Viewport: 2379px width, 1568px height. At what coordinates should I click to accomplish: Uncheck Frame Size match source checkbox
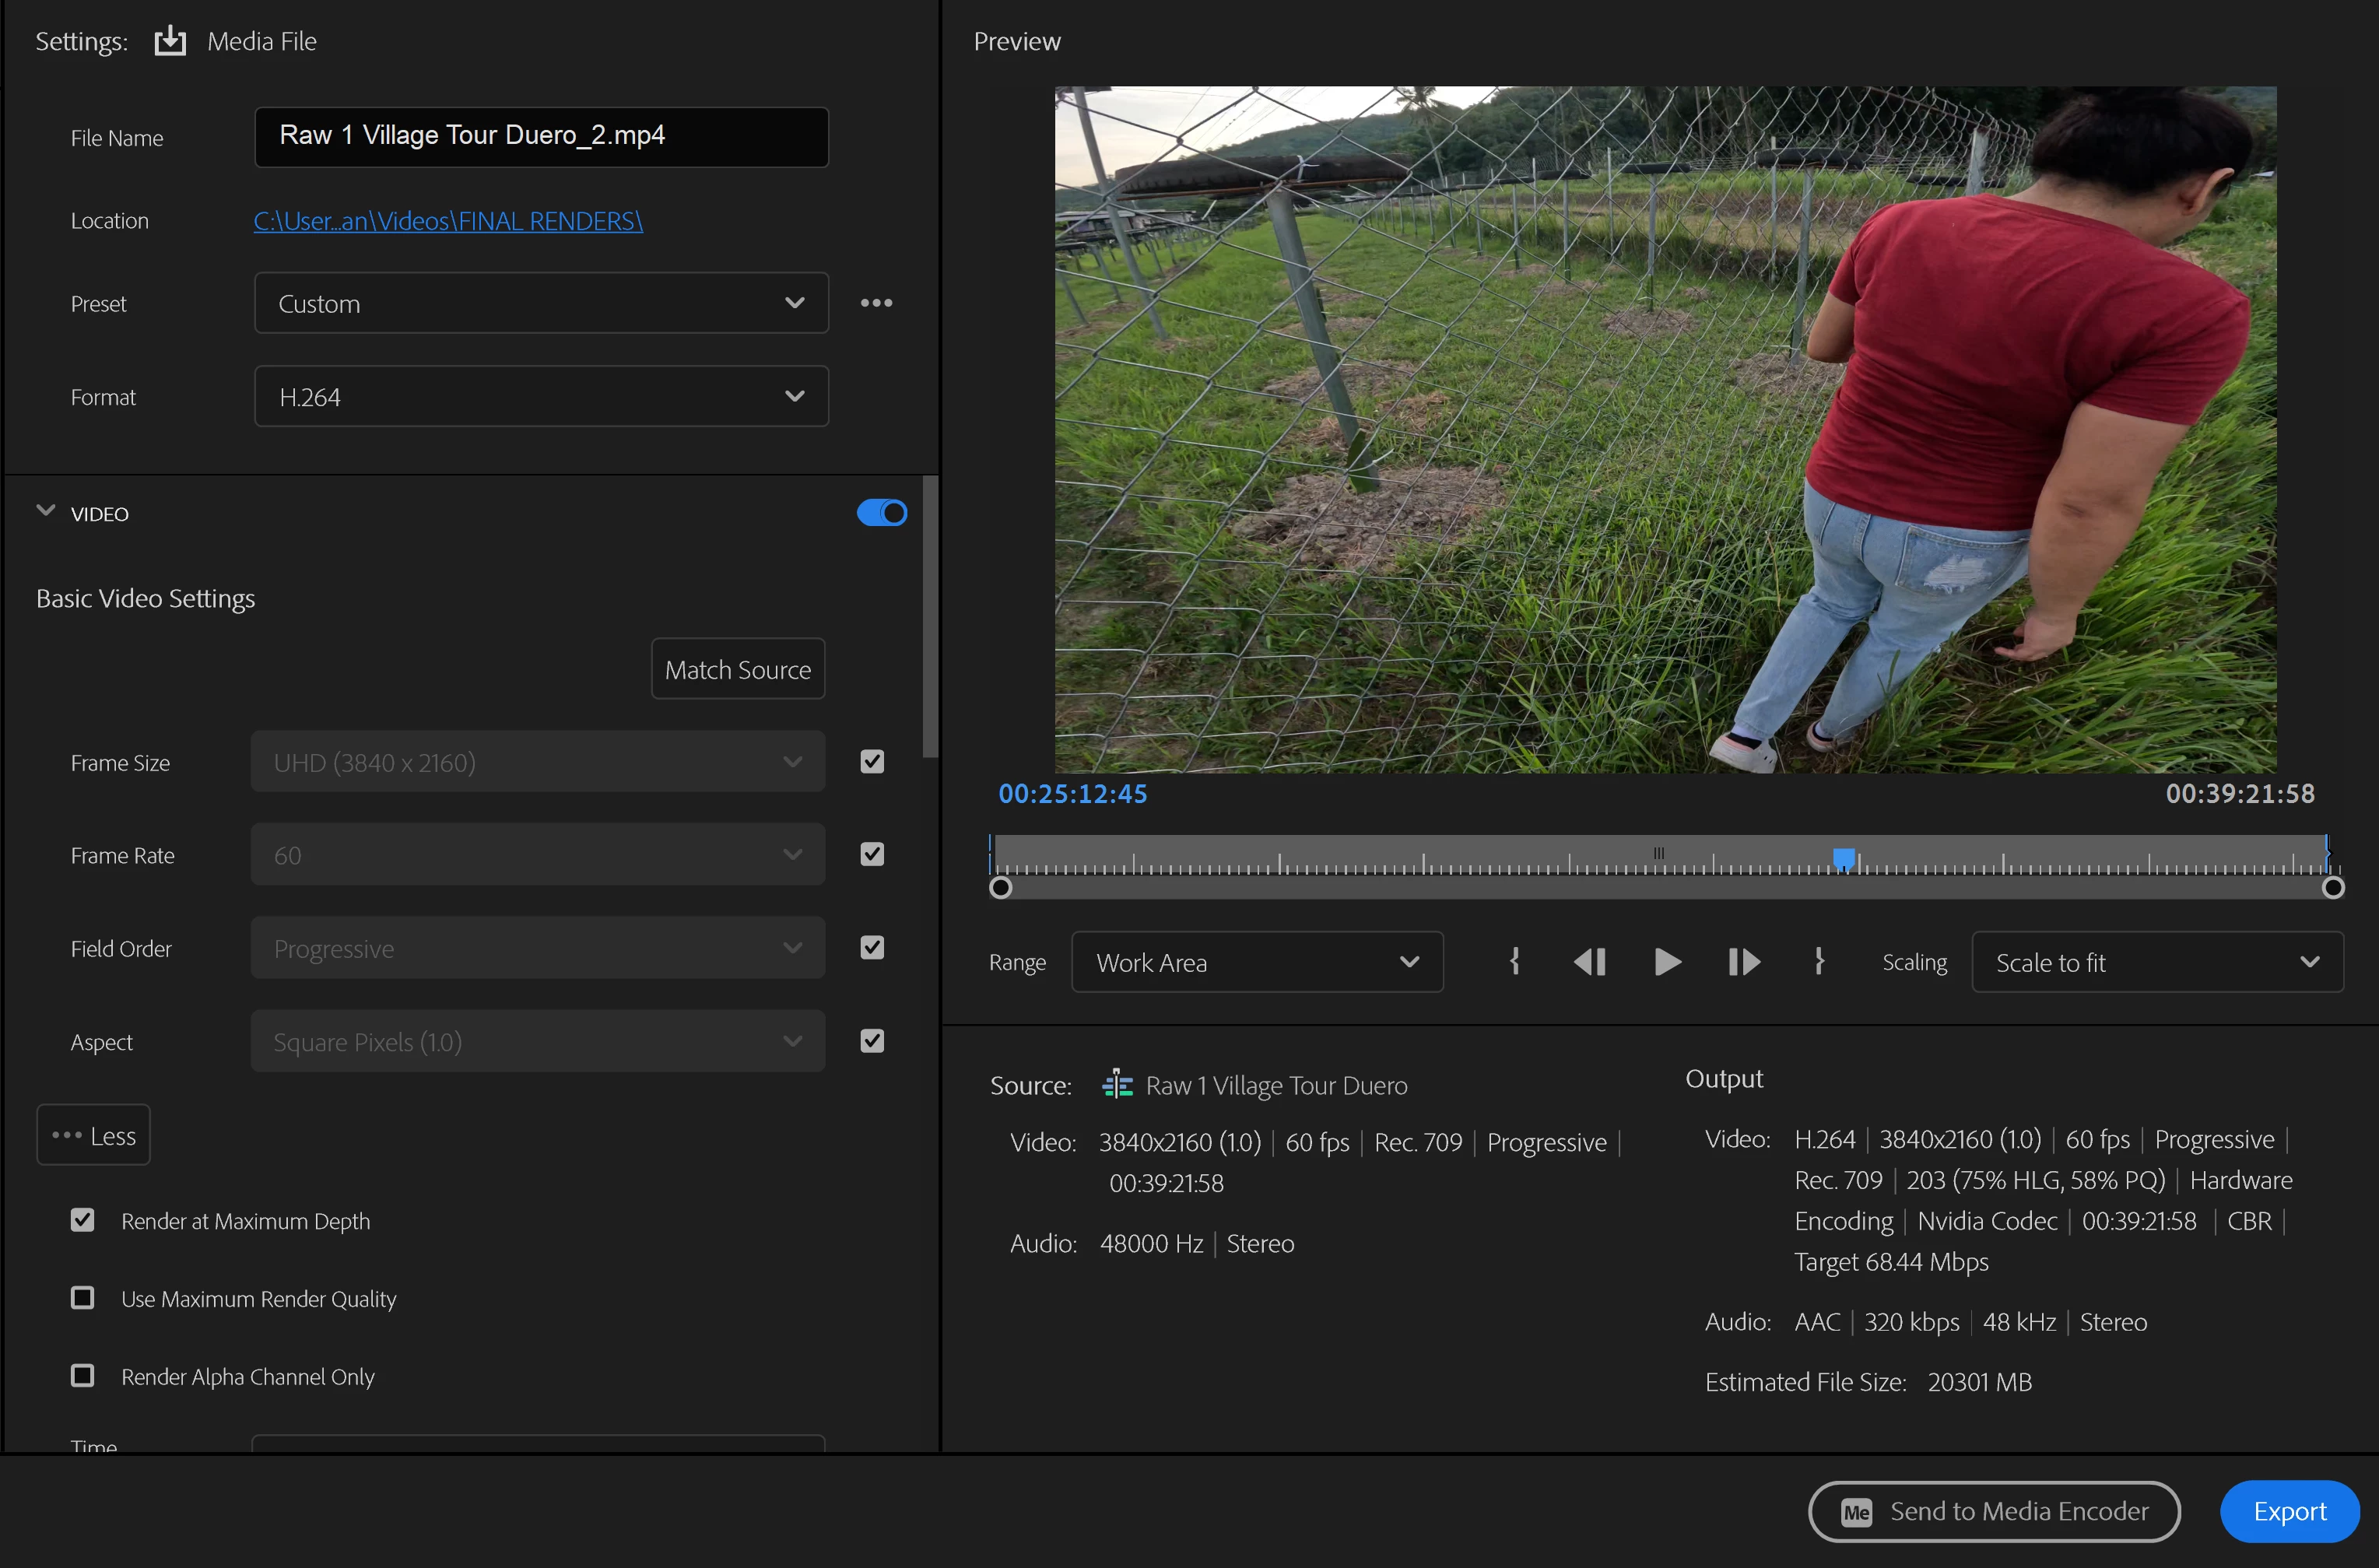coord(872,762)
